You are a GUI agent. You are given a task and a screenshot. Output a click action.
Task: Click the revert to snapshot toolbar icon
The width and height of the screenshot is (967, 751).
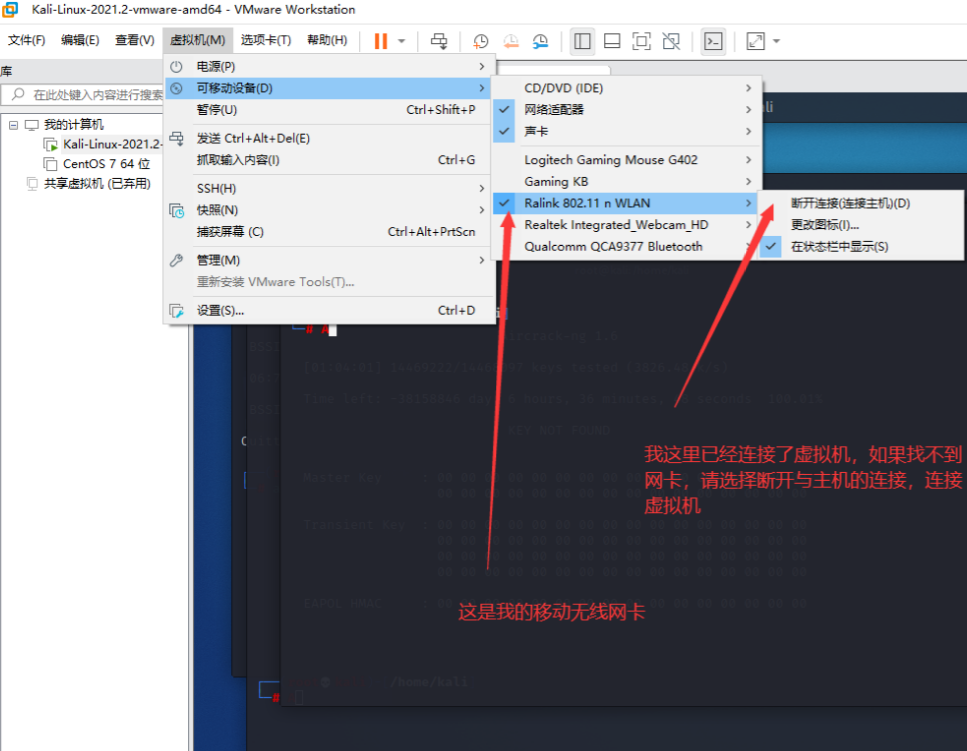[511, 41]
